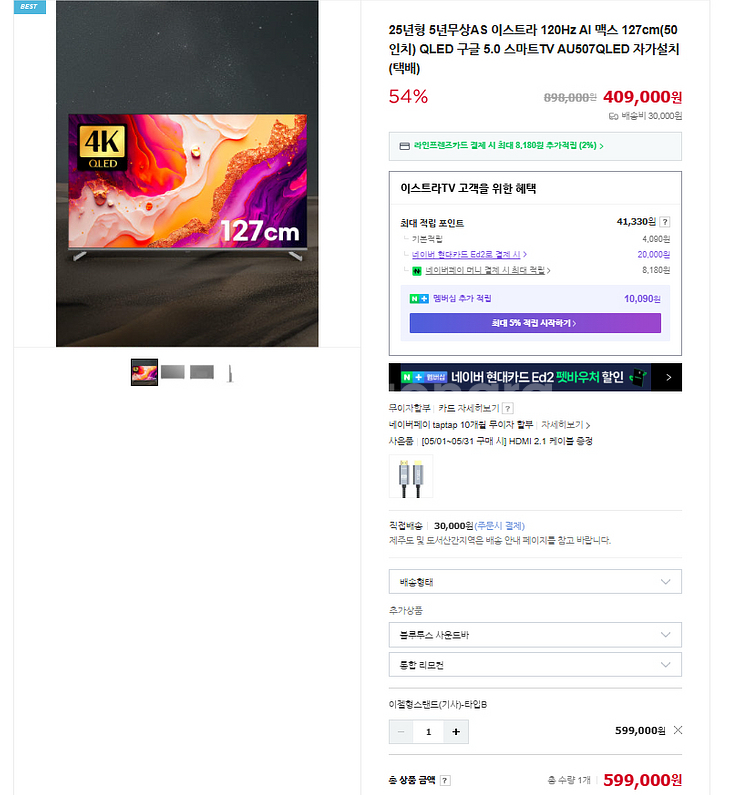Expand the 통합 리모컨 dropdown
Image resolution: width=750 pixels, height=795 pixels.
pyautogui.click(x=535, y=665)
